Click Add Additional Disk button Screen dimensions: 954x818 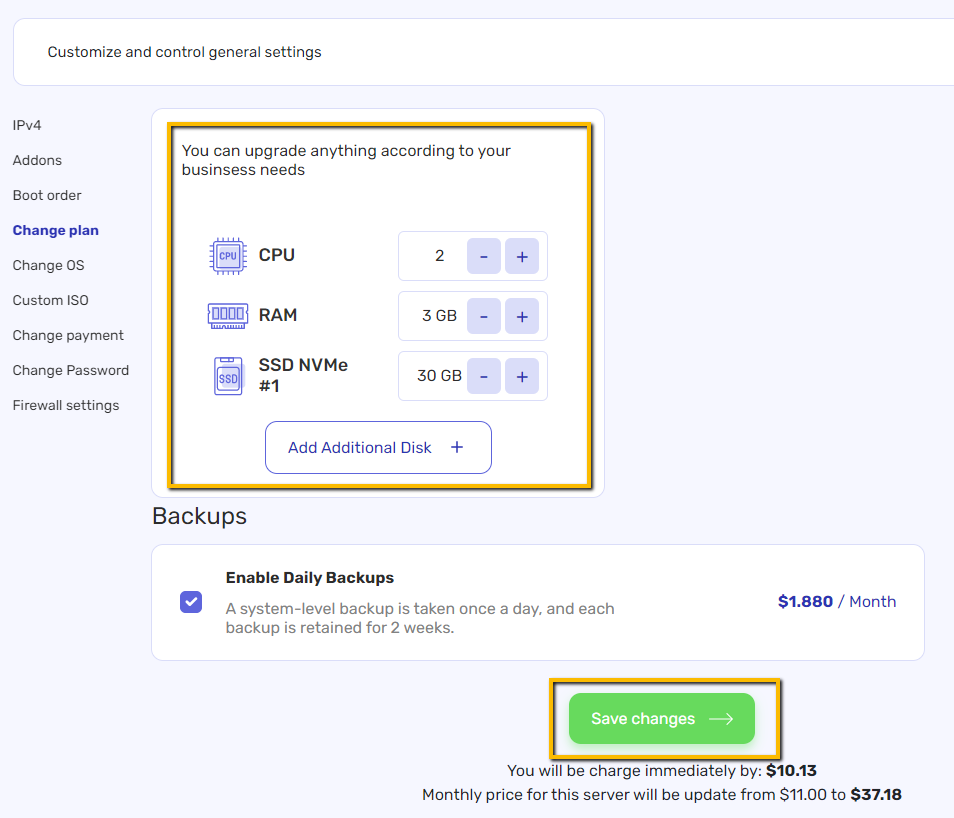tap(378, 447)
